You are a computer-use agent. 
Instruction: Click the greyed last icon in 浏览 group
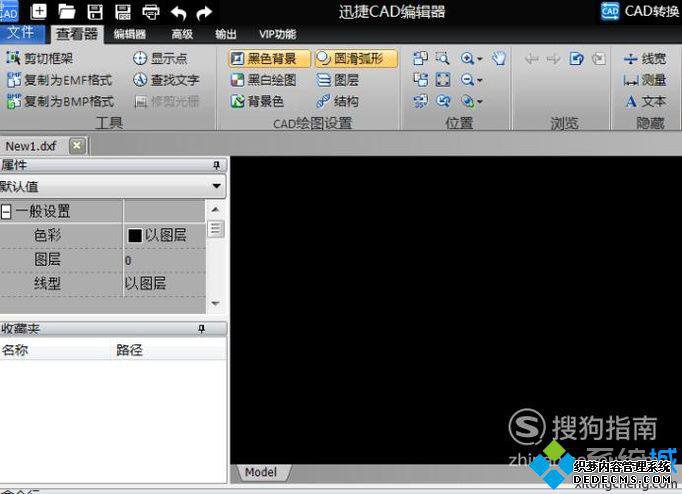(x=599, y=58)
